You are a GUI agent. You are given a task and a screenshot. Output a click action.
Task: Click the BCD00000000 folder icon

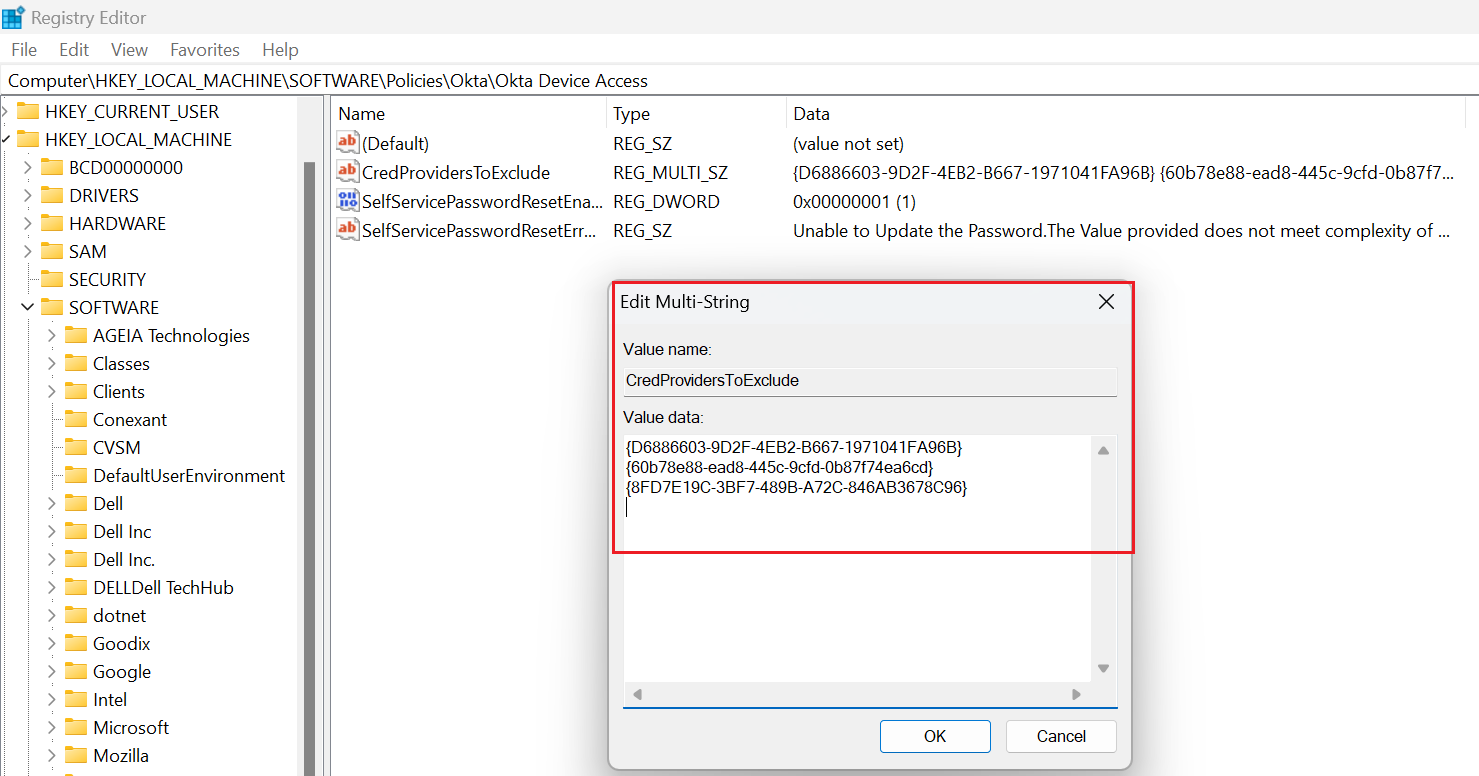point(52,168)
